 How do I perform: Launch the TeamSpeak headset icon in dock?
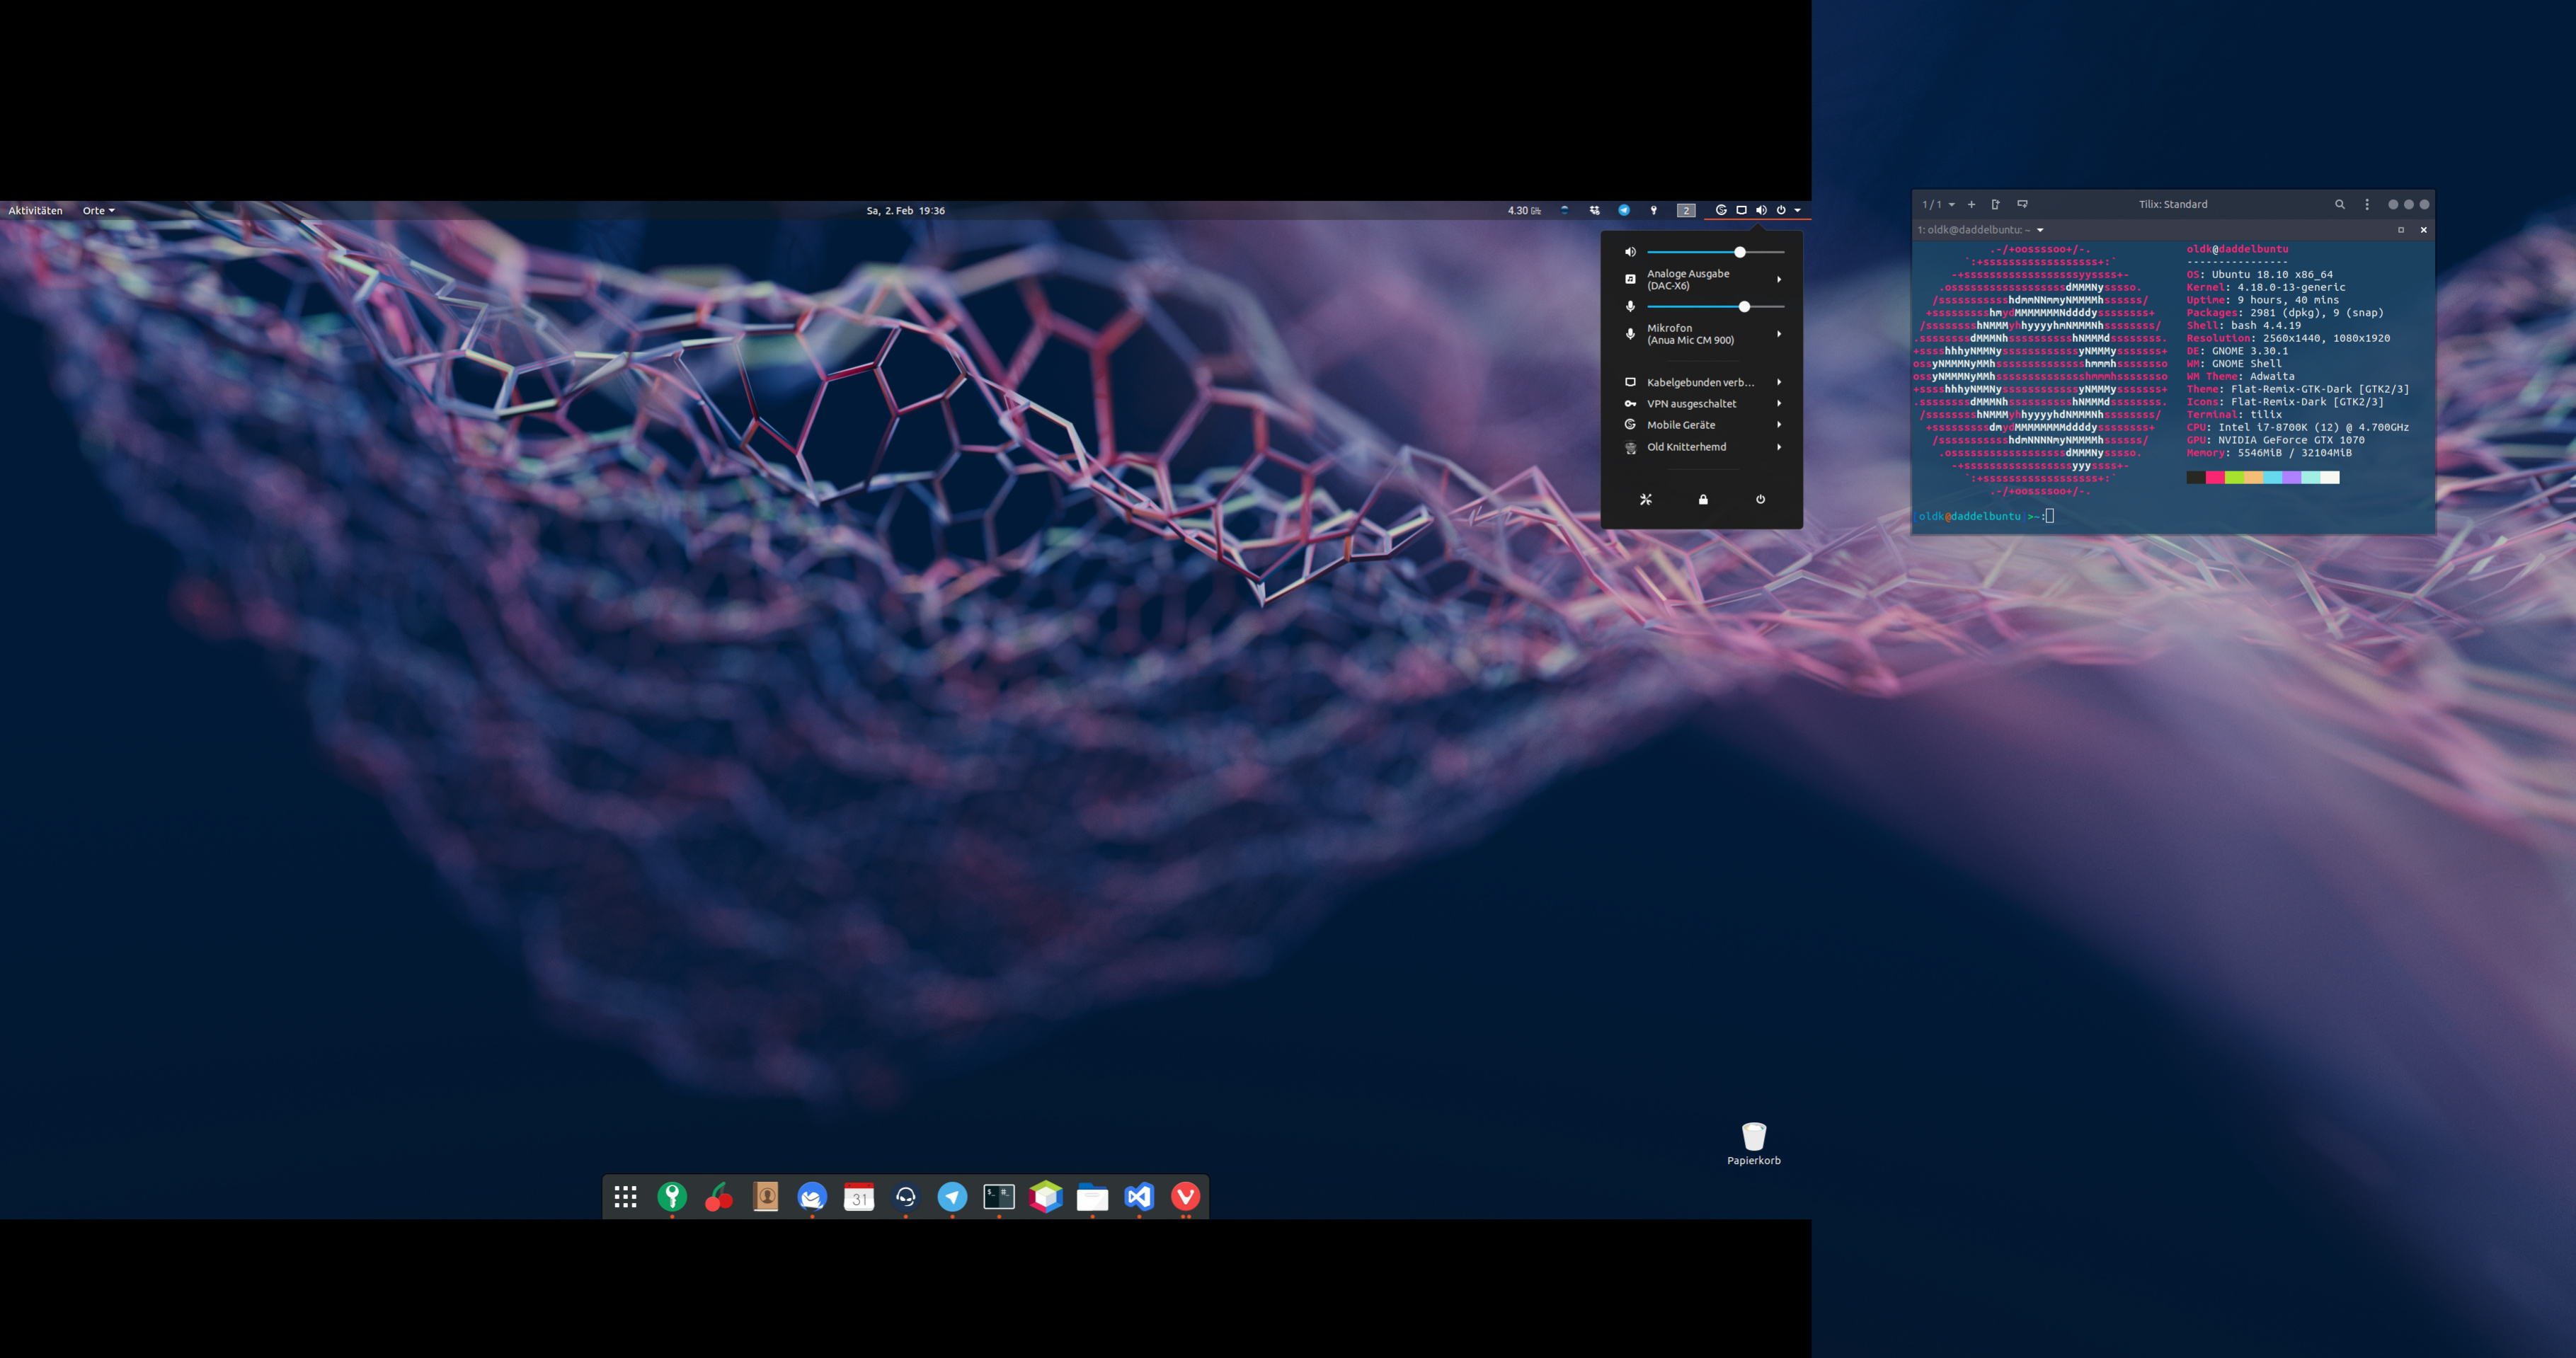(x=906, y=1197)
